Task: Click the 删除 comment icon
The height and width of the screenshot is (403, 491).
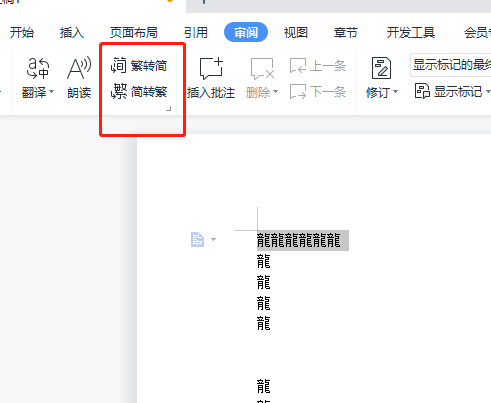Action: click(262, 69)
